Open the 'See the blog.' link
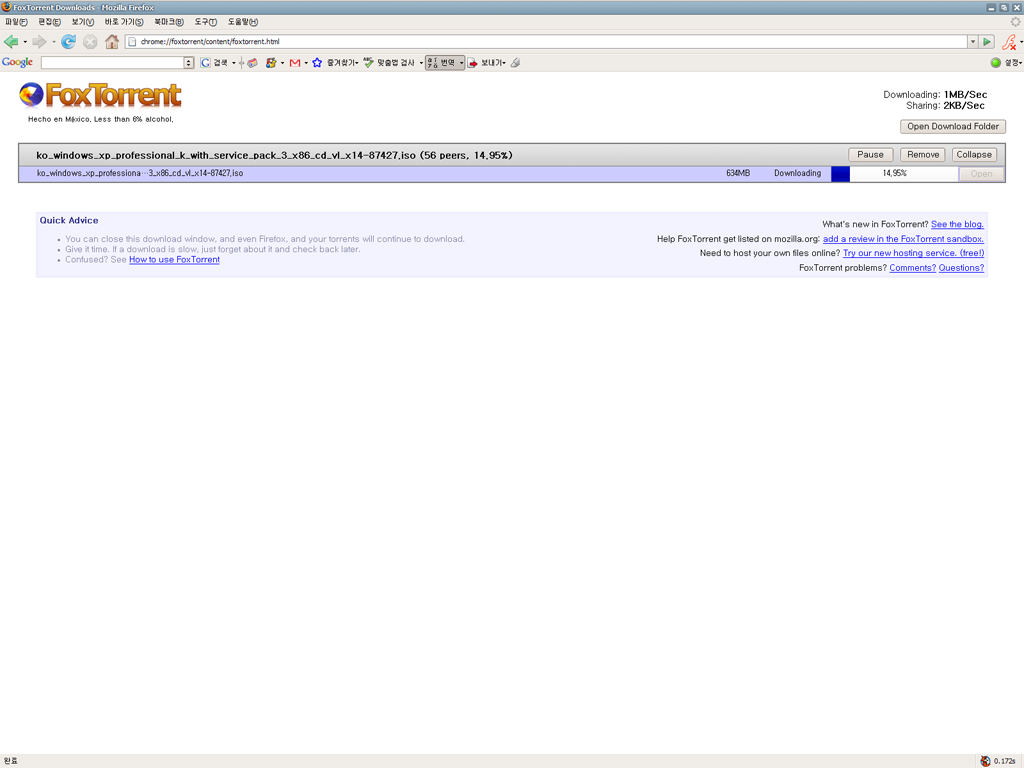 957,225
